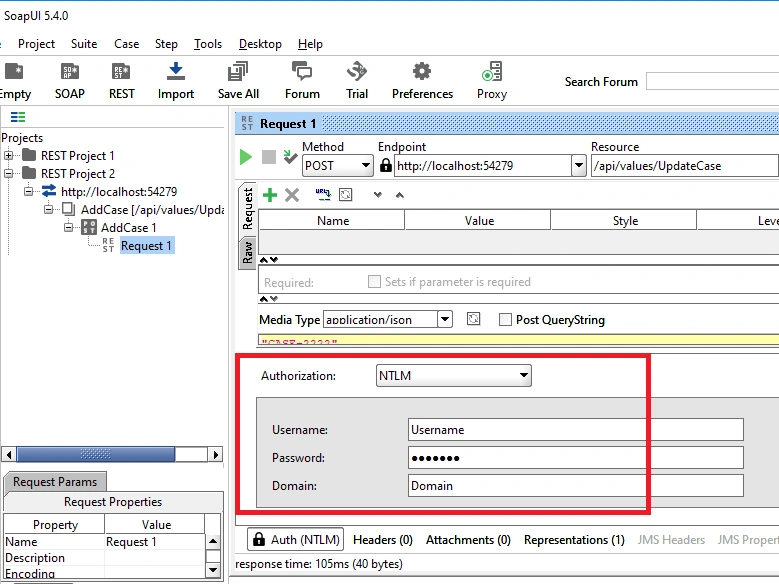Click in the Username input field
The image size is (779, 584).
pos(576,429)
